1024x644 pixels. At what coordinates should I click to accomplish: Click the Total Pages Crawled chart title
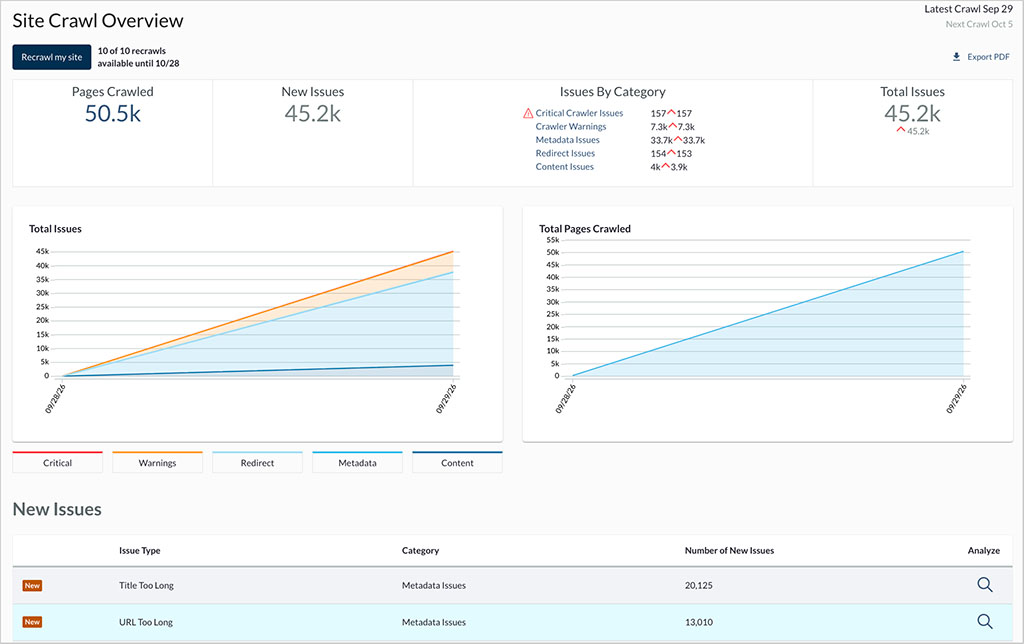[584, 229]
